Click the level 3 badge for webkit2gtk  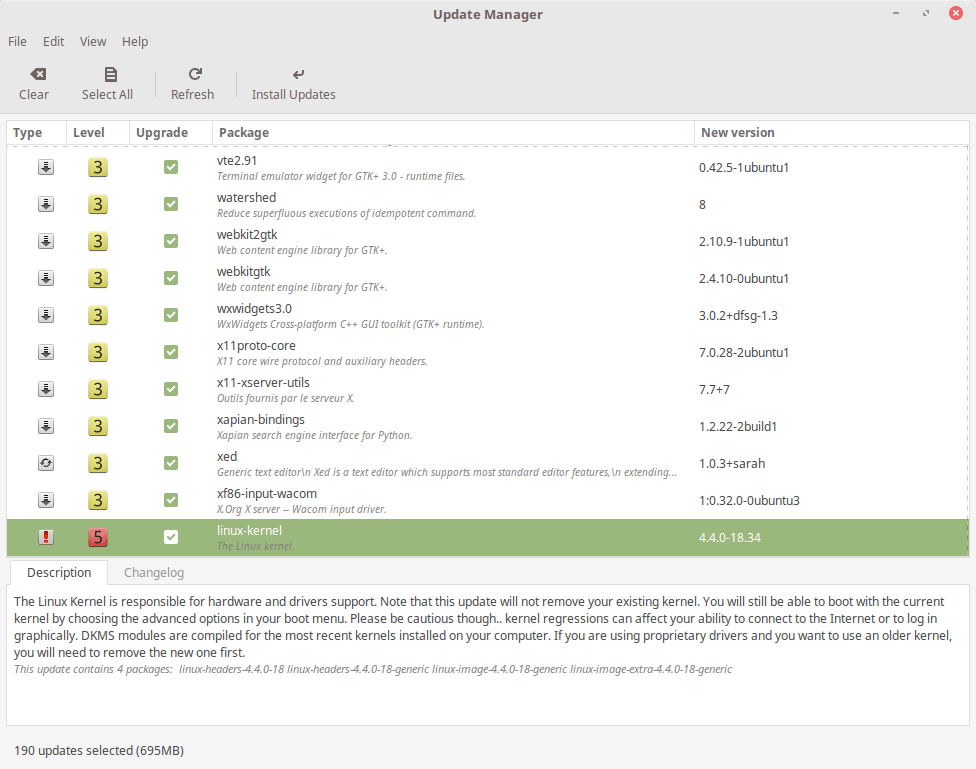(98, 241)
